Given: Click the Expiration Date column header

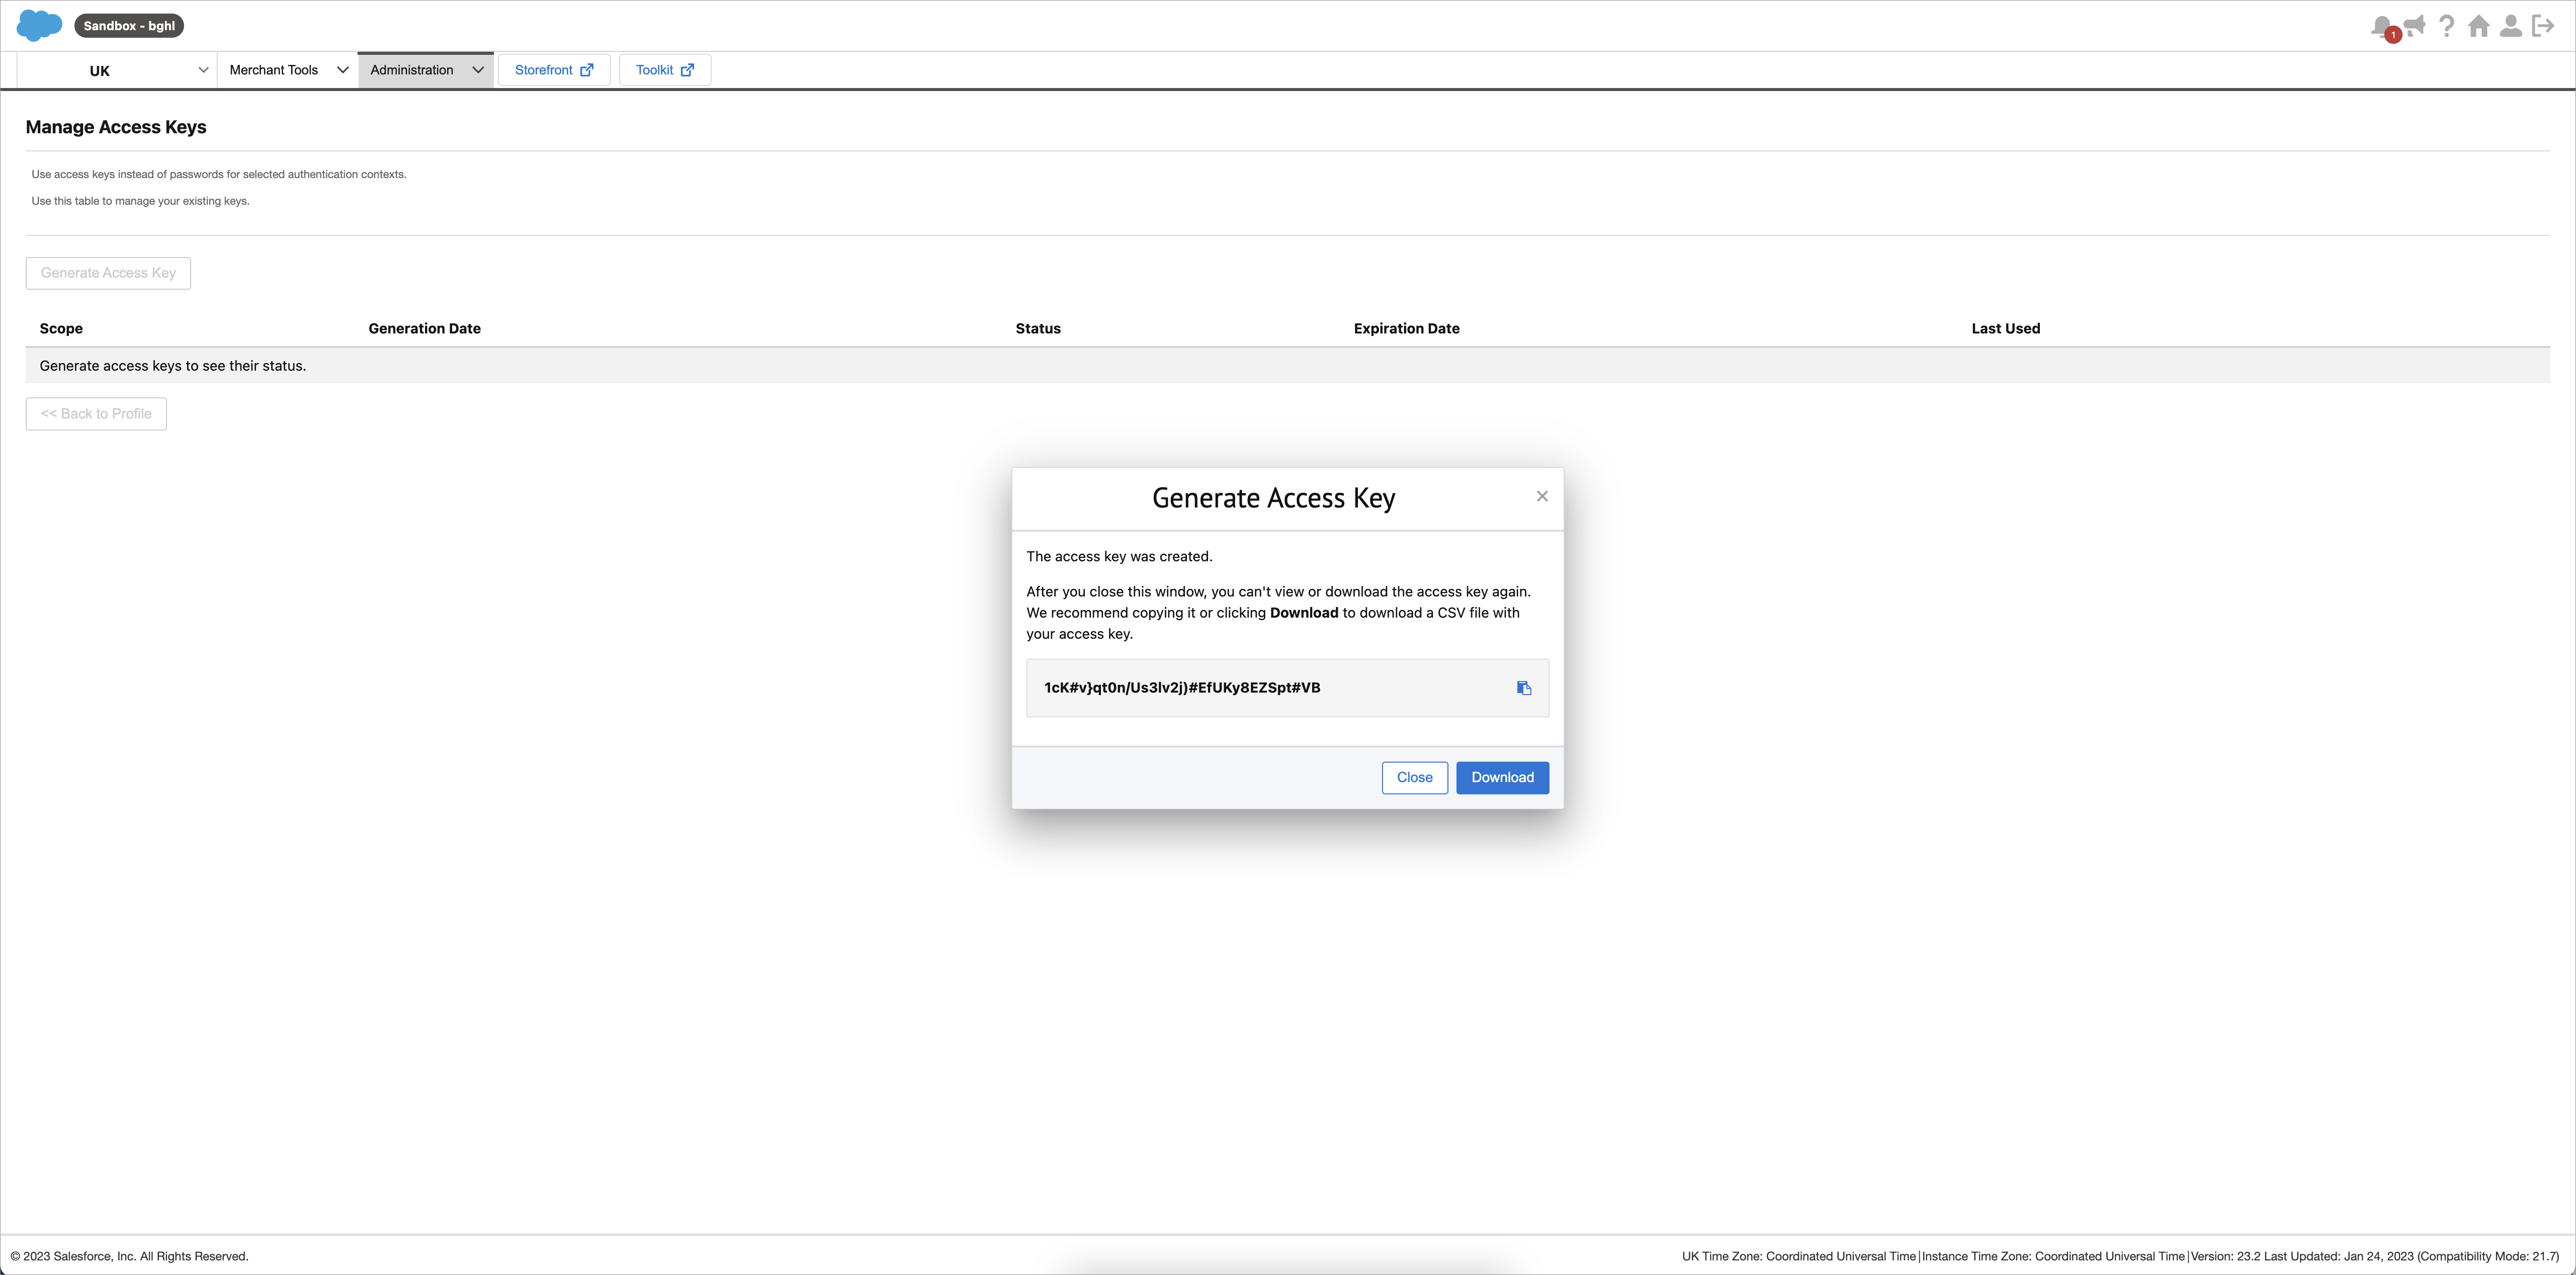Looking at the screenshot, I should point(1406,328).
